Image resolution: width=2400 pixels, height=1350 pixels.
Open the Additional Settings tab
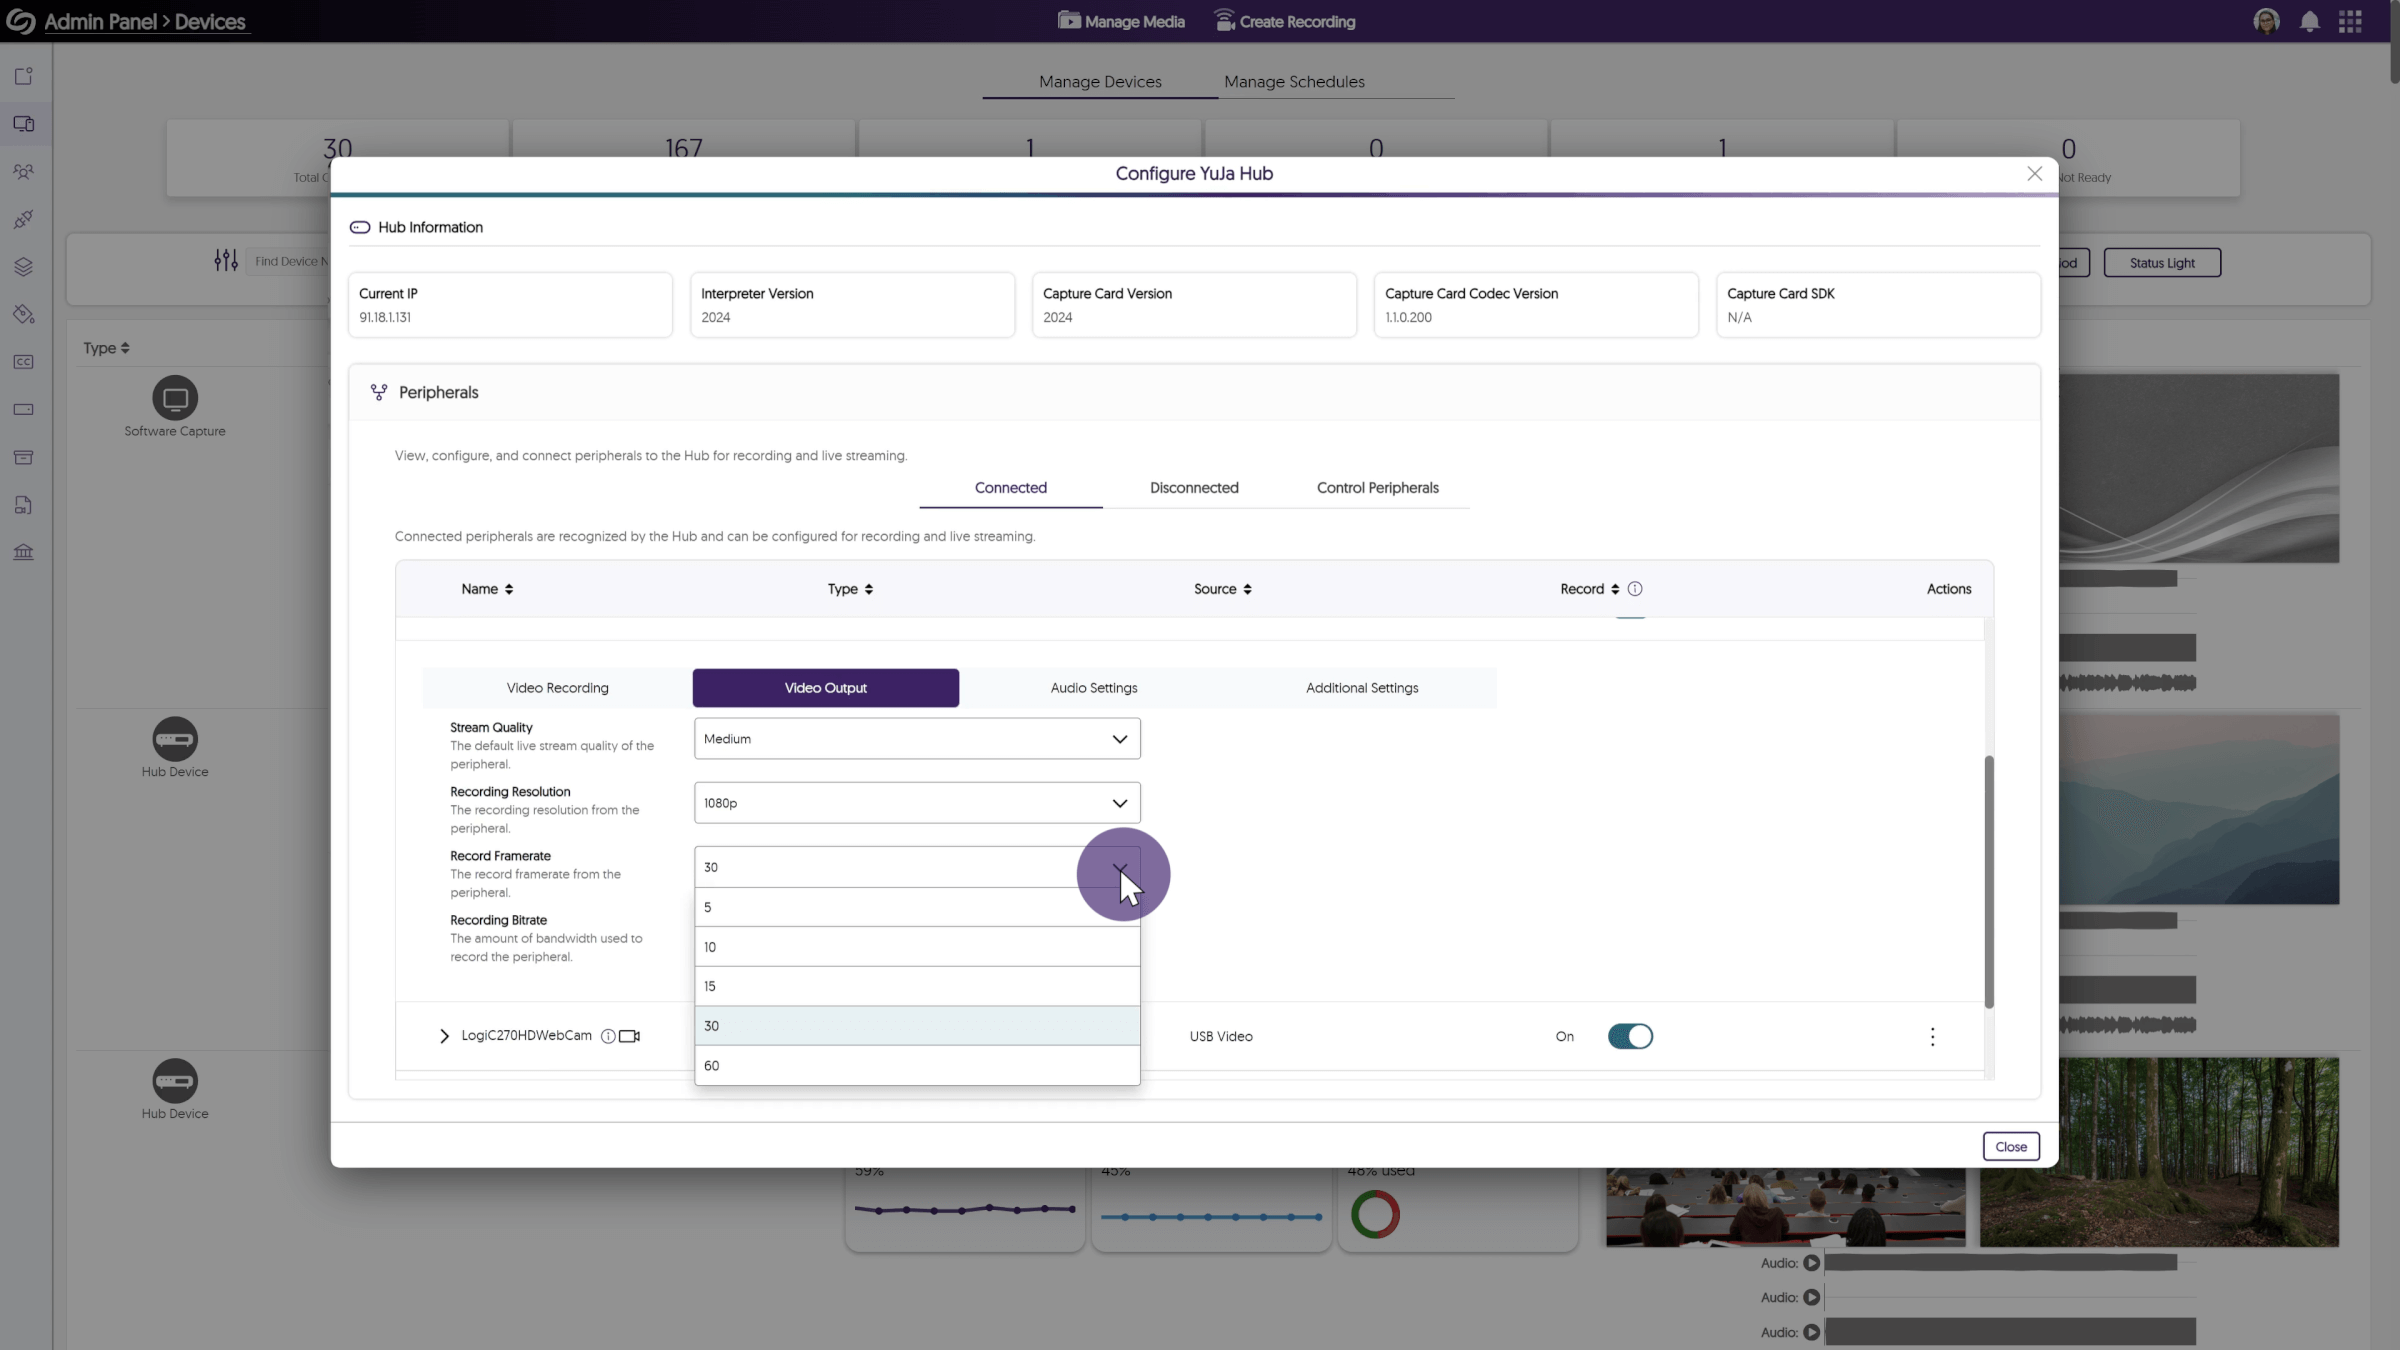(1362, 688)
